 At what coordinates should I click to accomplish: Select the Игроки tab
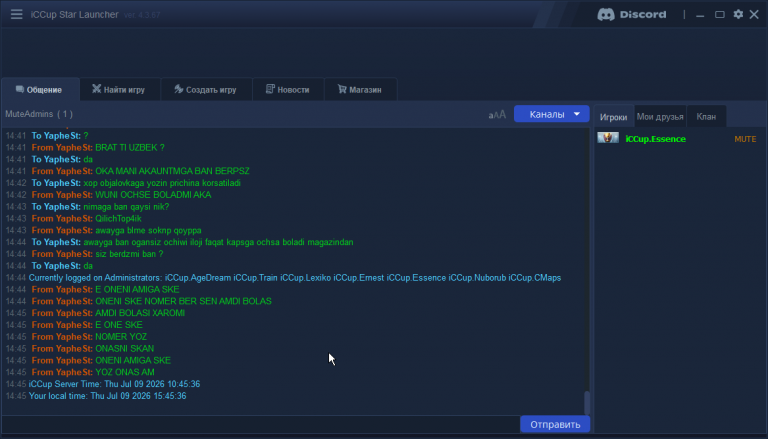(614, 117)
